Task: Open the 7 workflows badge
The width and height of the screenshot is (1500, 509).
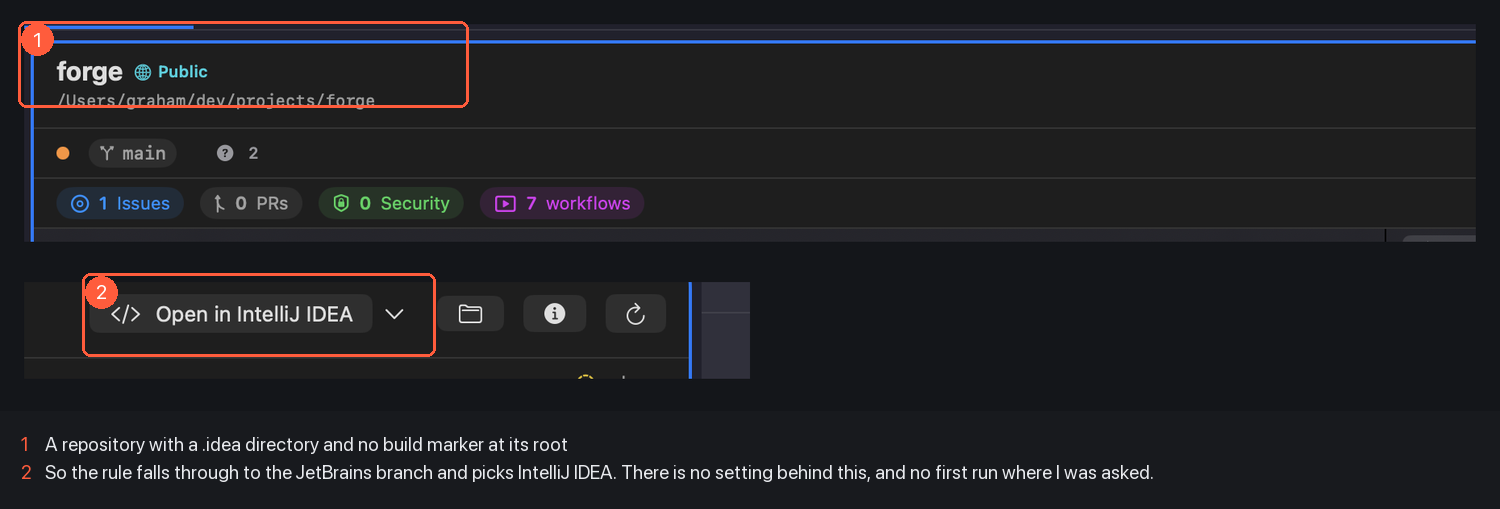Action: click(562, 203)
